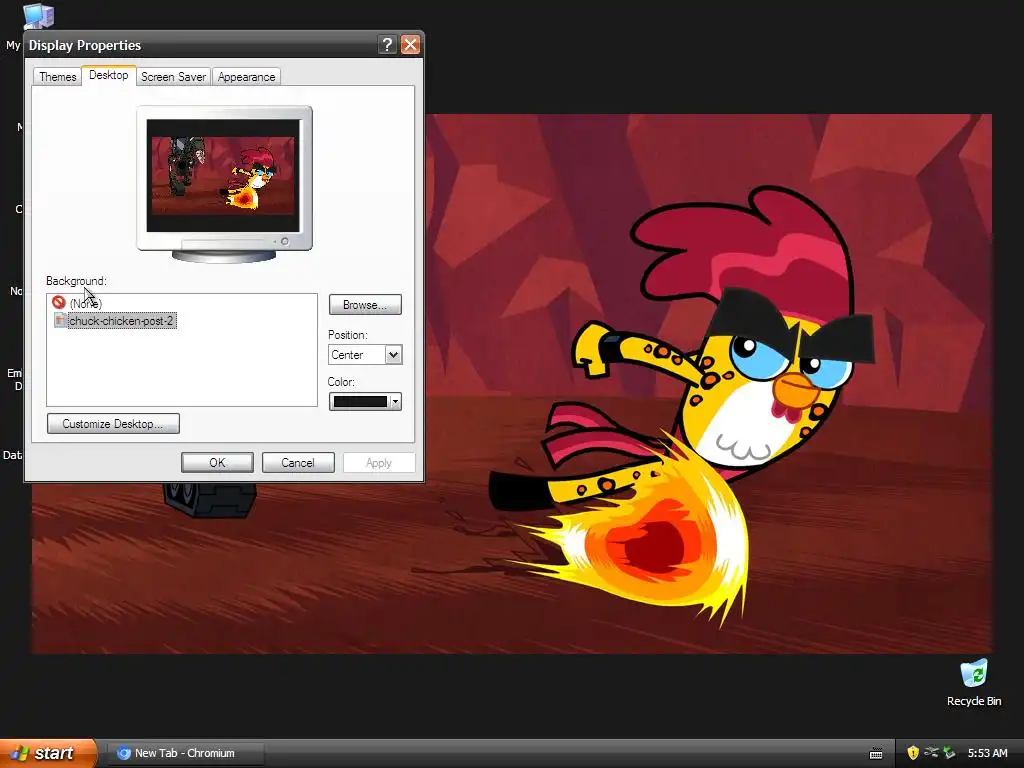The height and width of the screenshot is (768, 1024).
Task: Click the on-screen keyboard taskbar icon
Action: coord(876,754)
